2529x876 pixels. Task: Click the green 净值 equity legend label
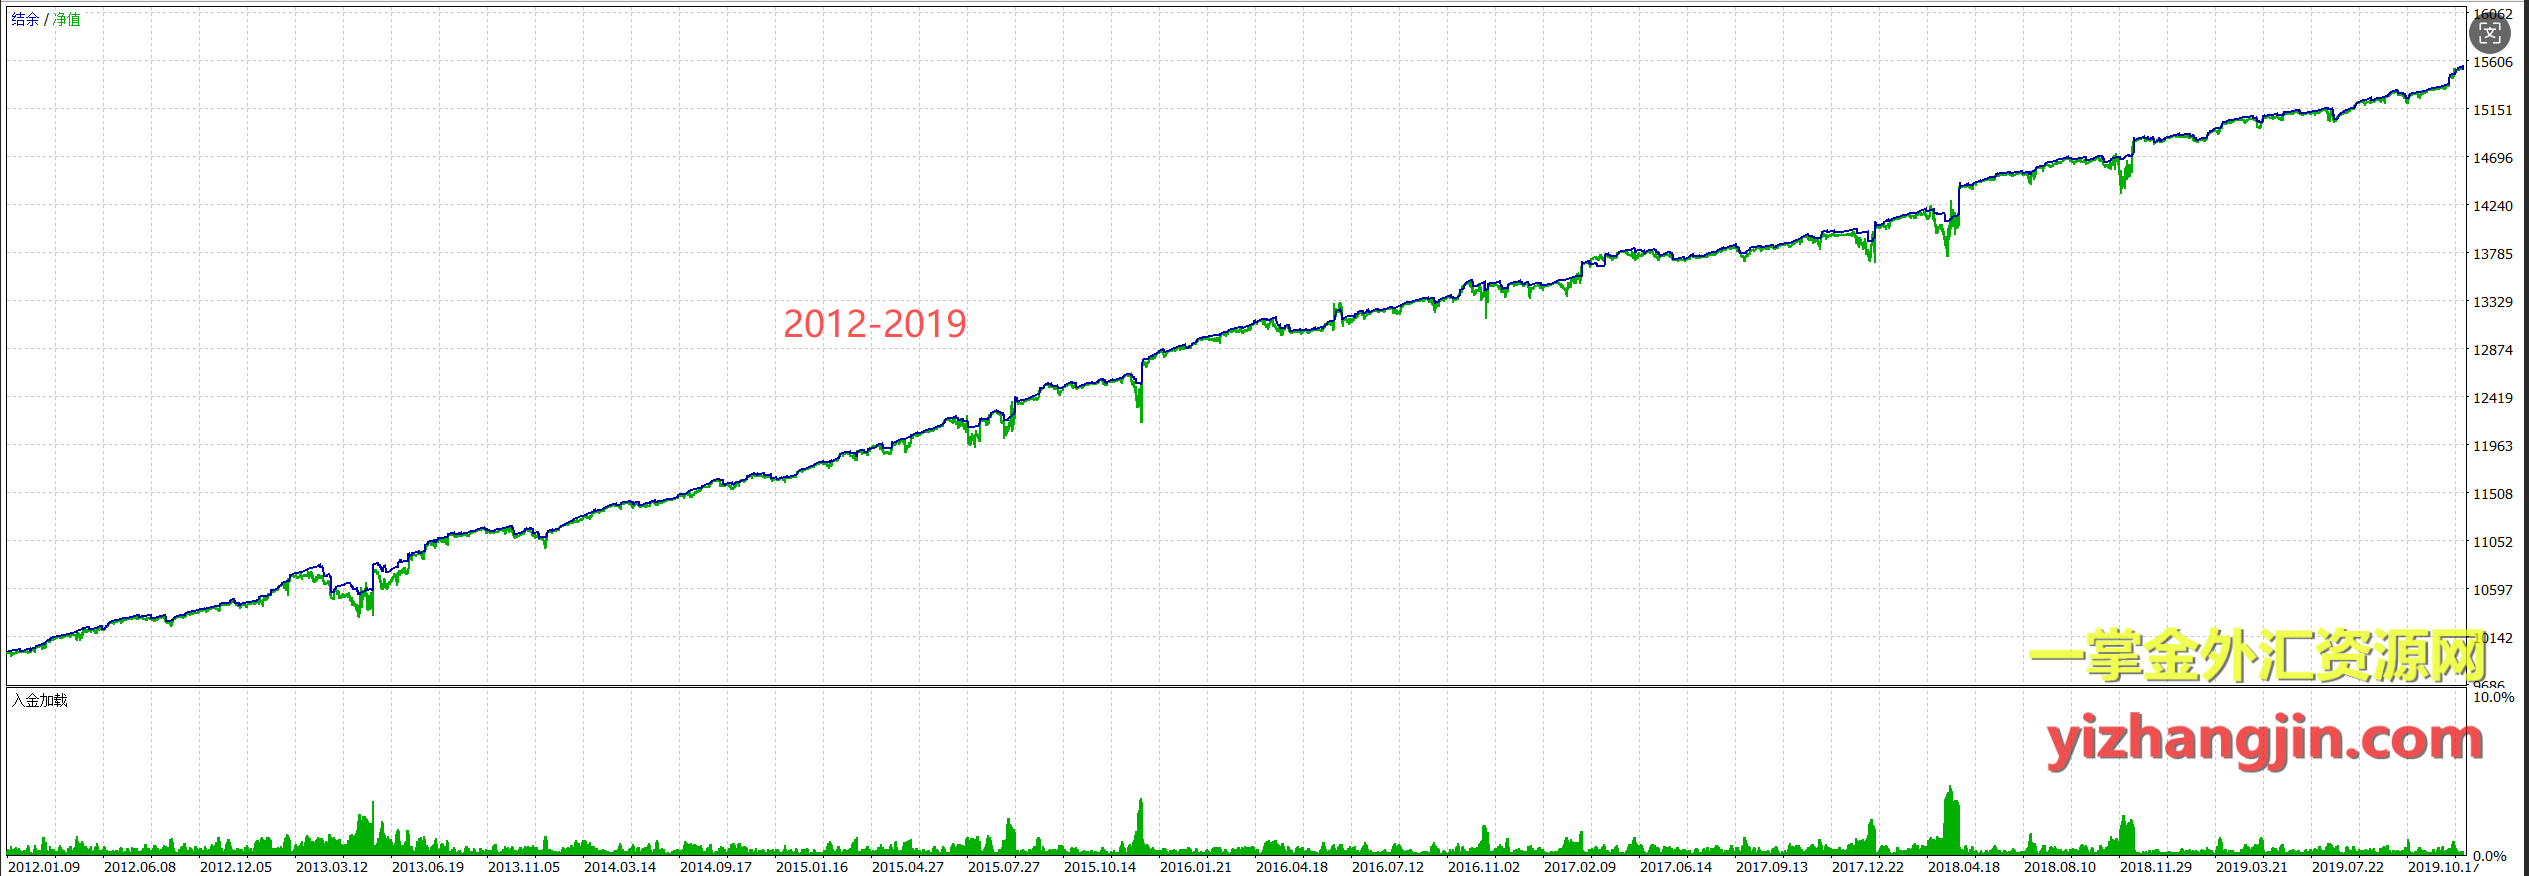coord(67,19)
